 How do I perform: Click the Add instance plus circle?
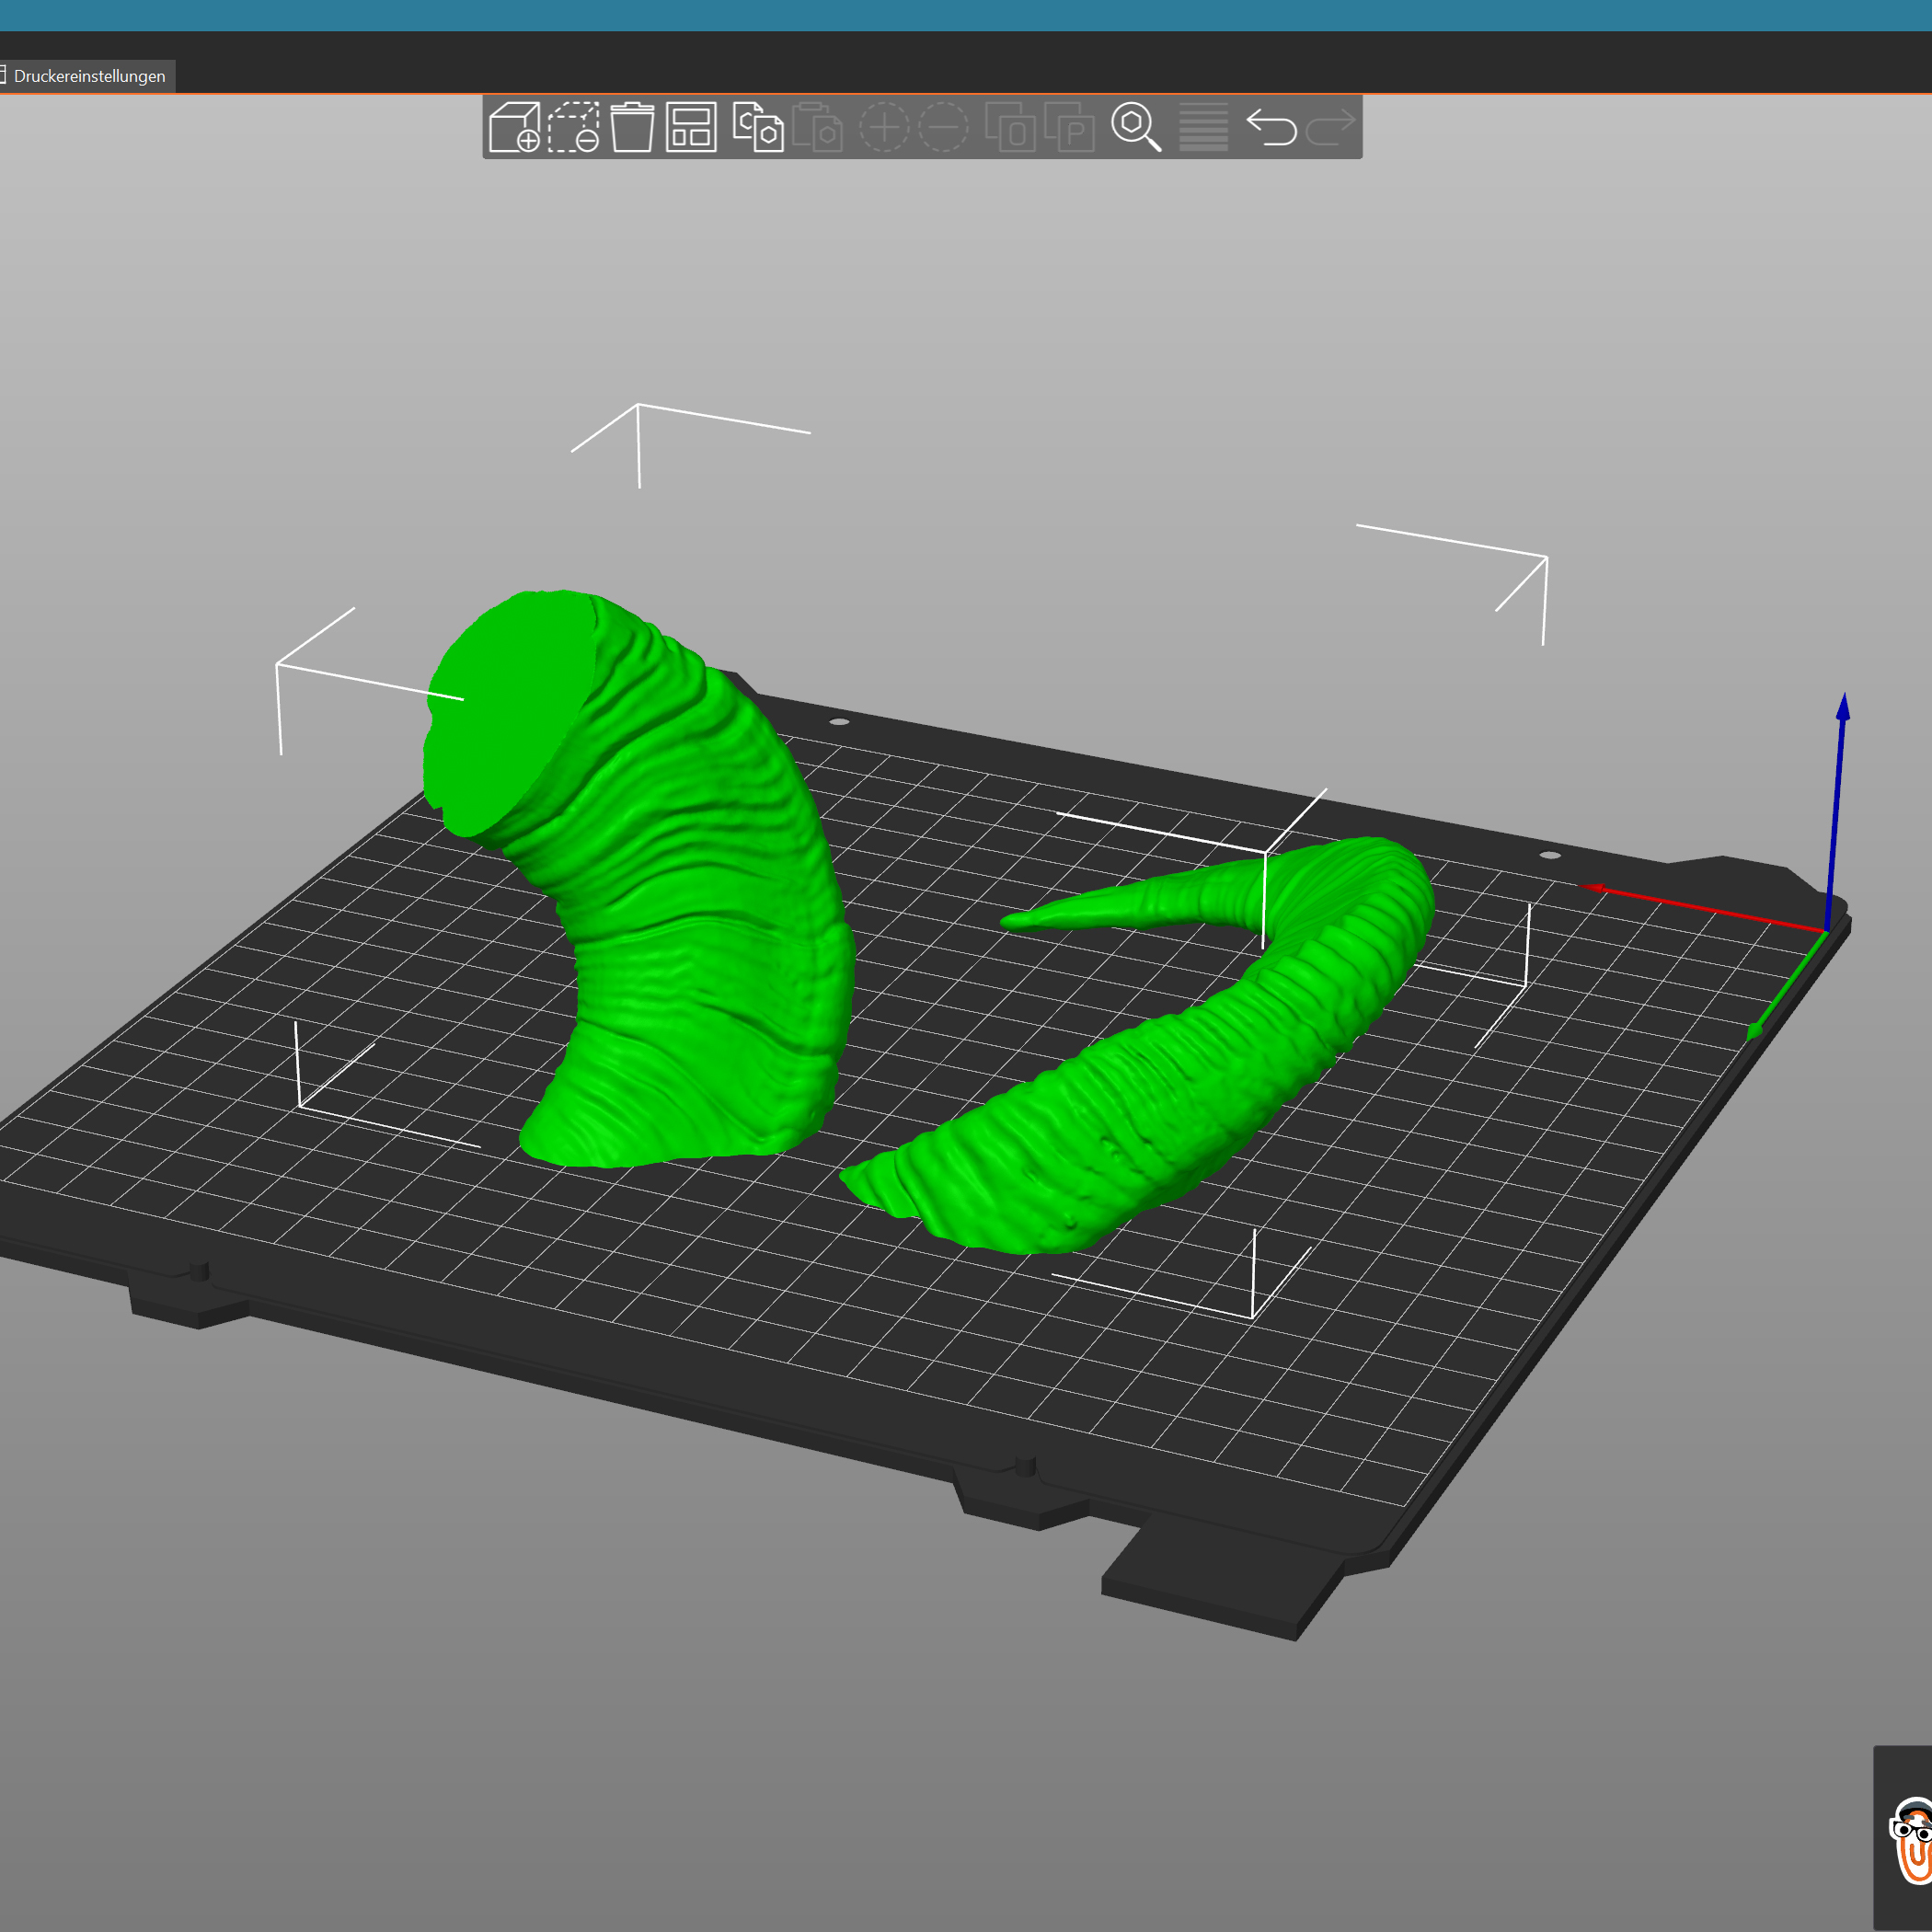coord(884,127)
